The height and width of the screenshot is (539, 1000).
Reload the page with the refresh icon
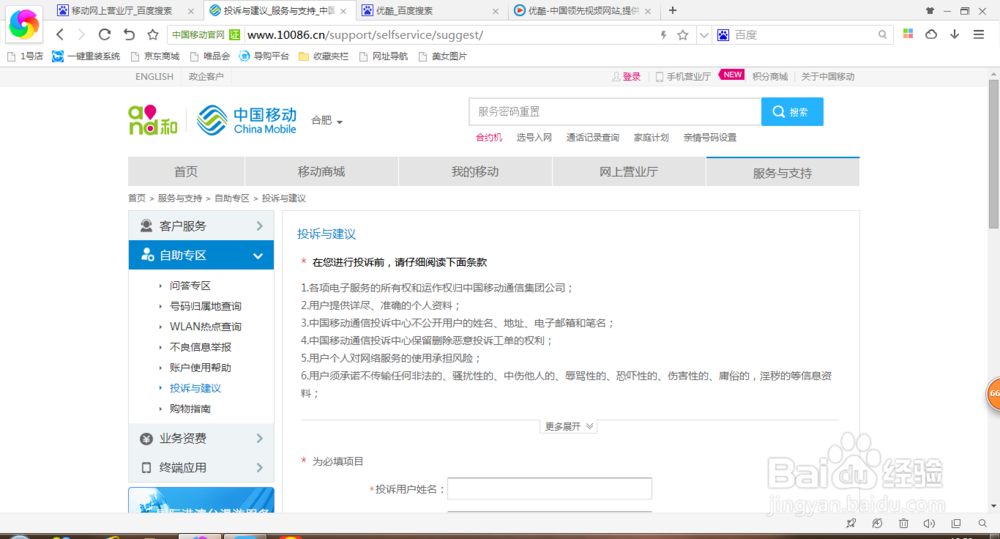click(105, 34)
